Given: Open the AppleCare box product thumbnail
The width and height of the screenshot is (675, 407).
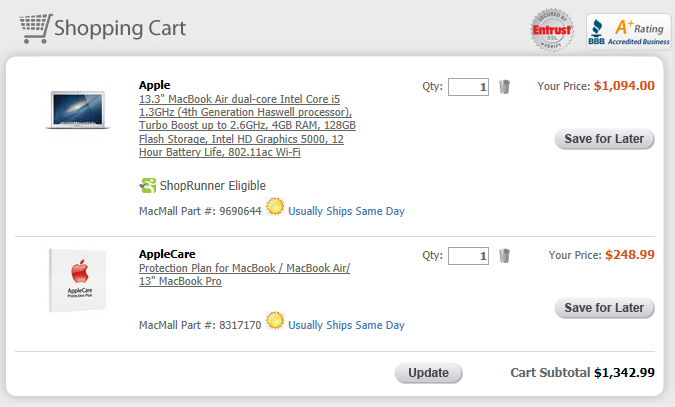Looking at the screenshot, I should (77, 280).
